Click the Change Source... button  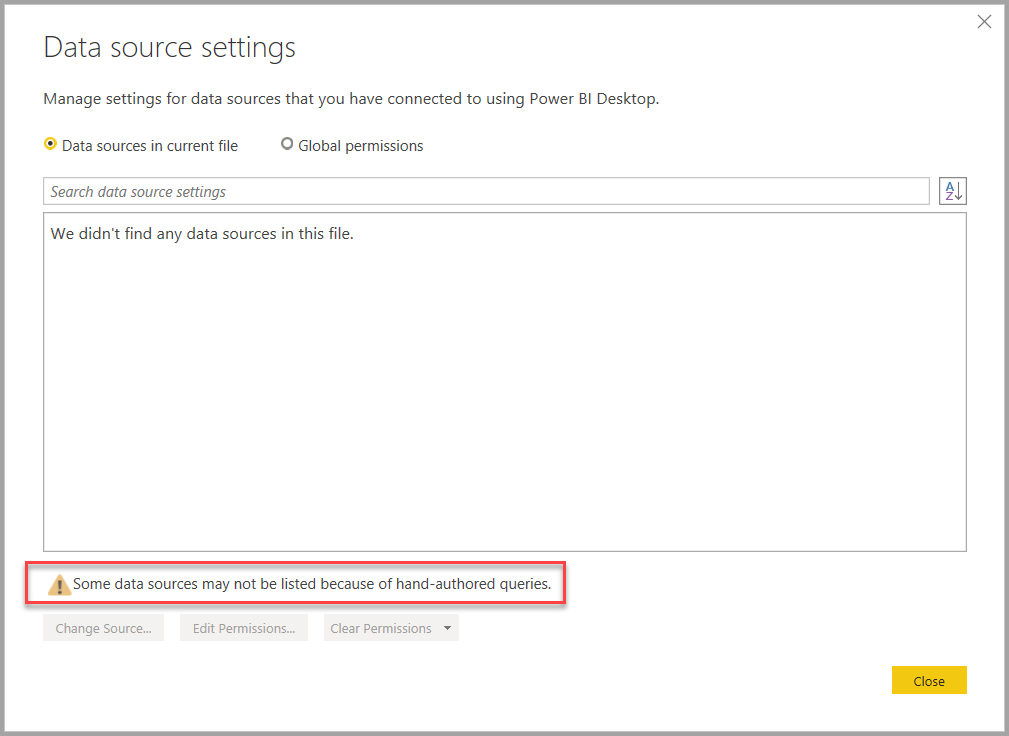[103, 628]
